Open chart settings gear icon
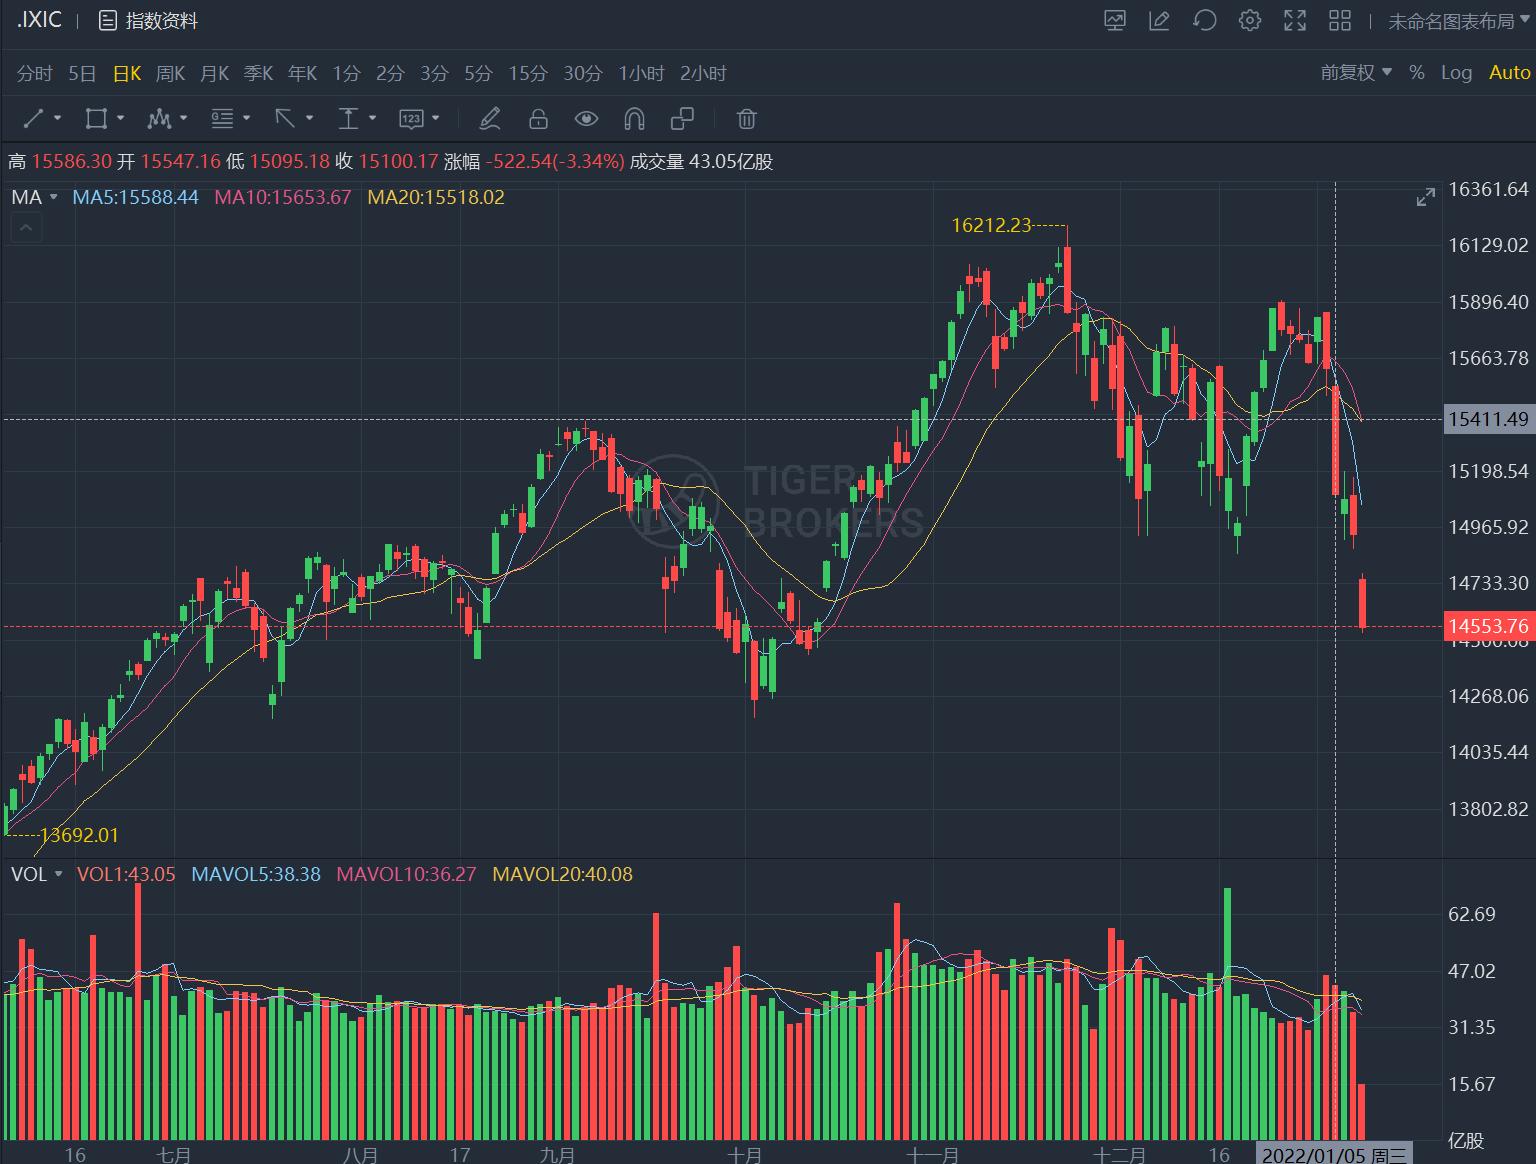This screenshot has width=1536, height=1164. pos(1250,20)
